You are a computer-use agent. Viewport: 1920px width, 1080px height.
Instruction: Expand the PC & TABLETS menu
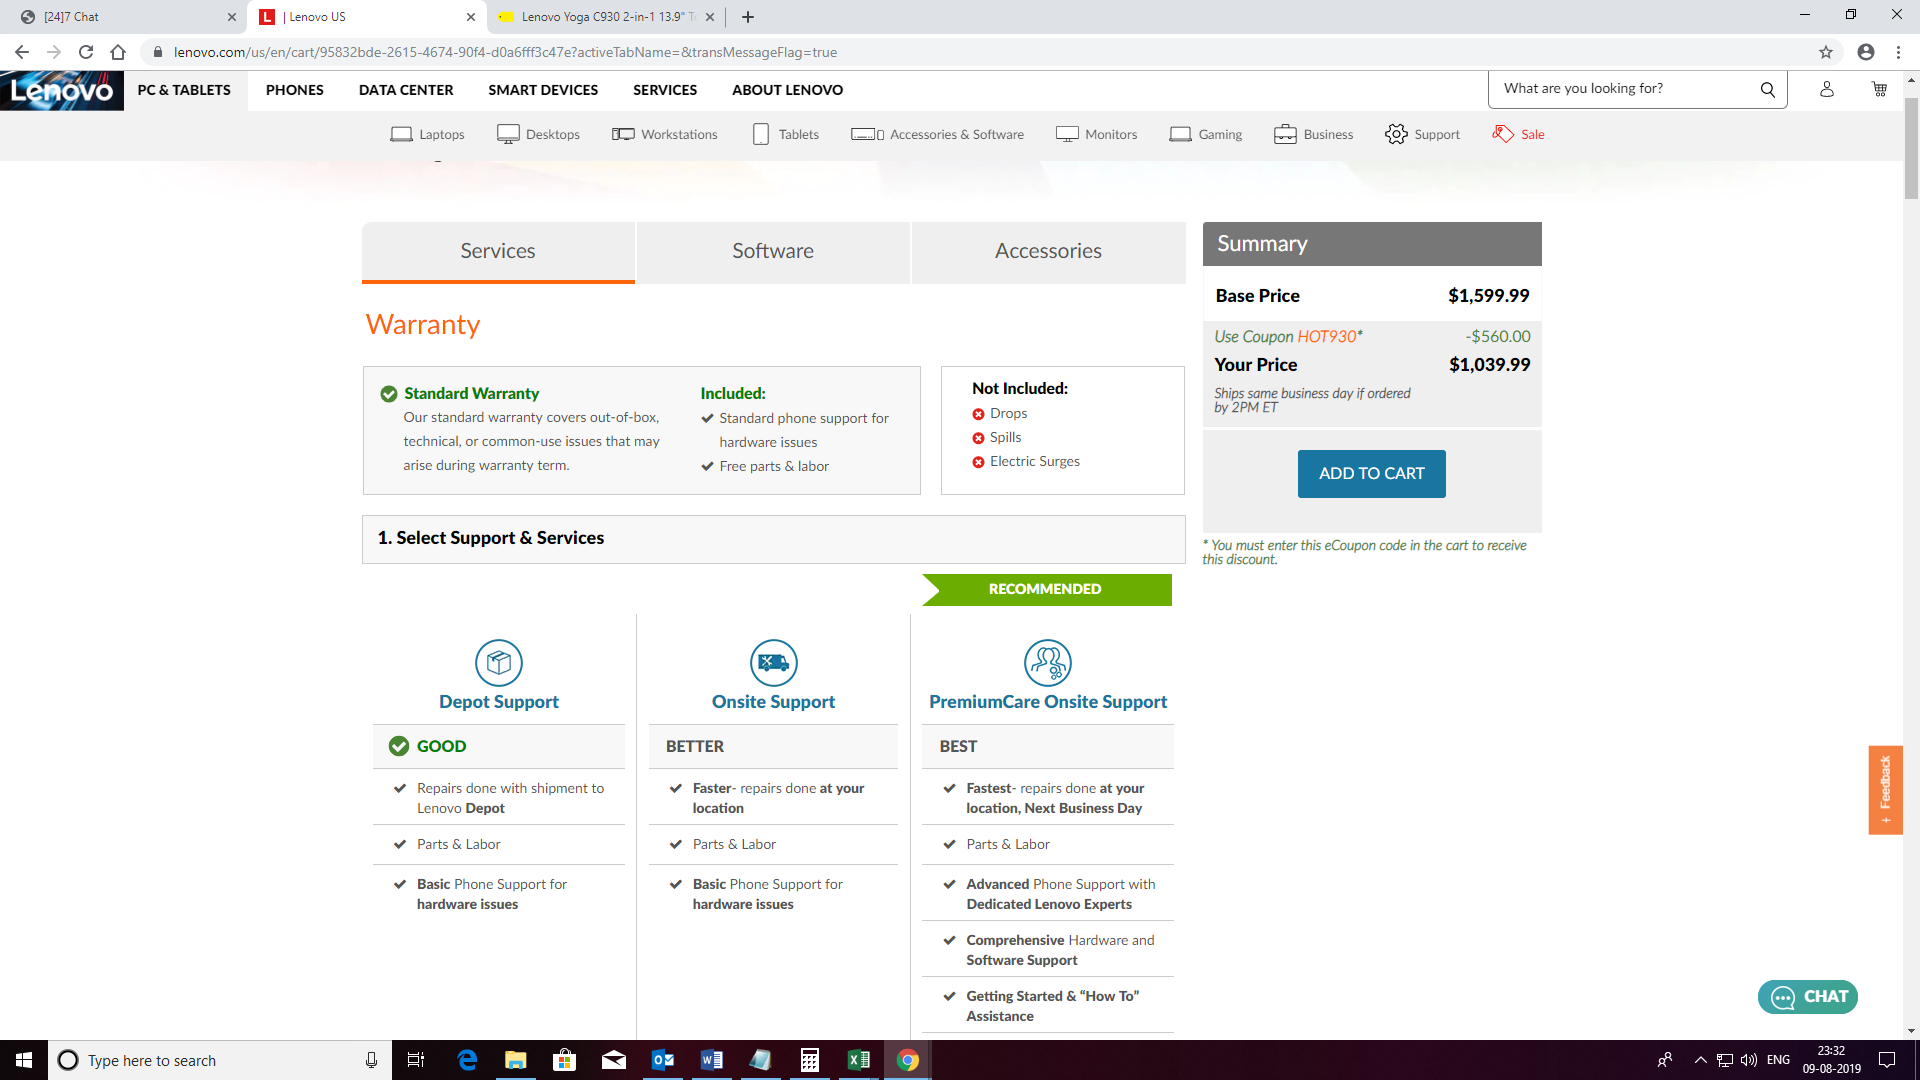184,90
